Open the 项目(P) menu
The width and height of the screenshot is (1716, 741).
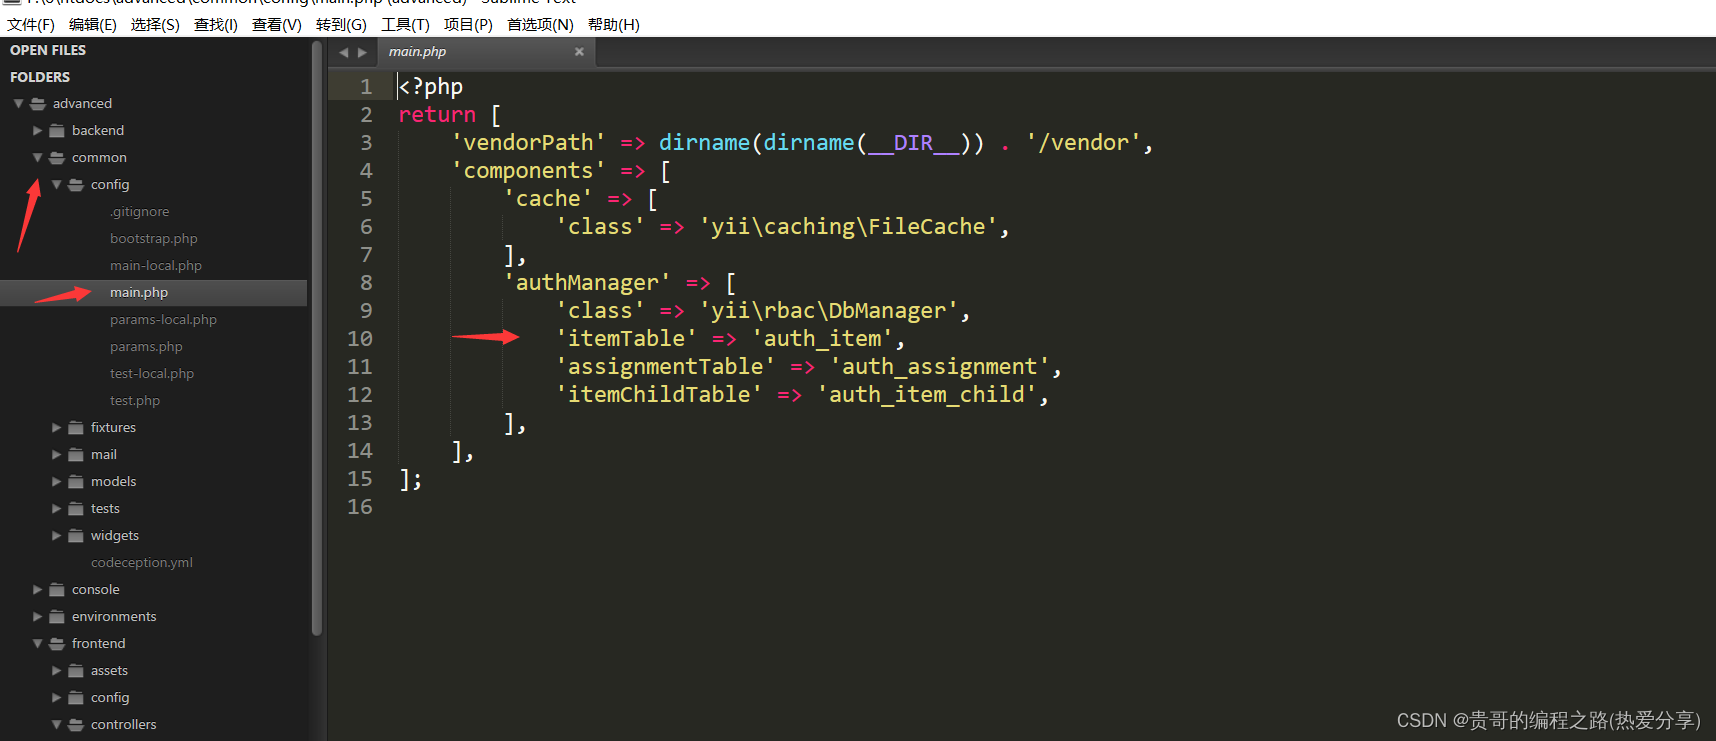468,25
